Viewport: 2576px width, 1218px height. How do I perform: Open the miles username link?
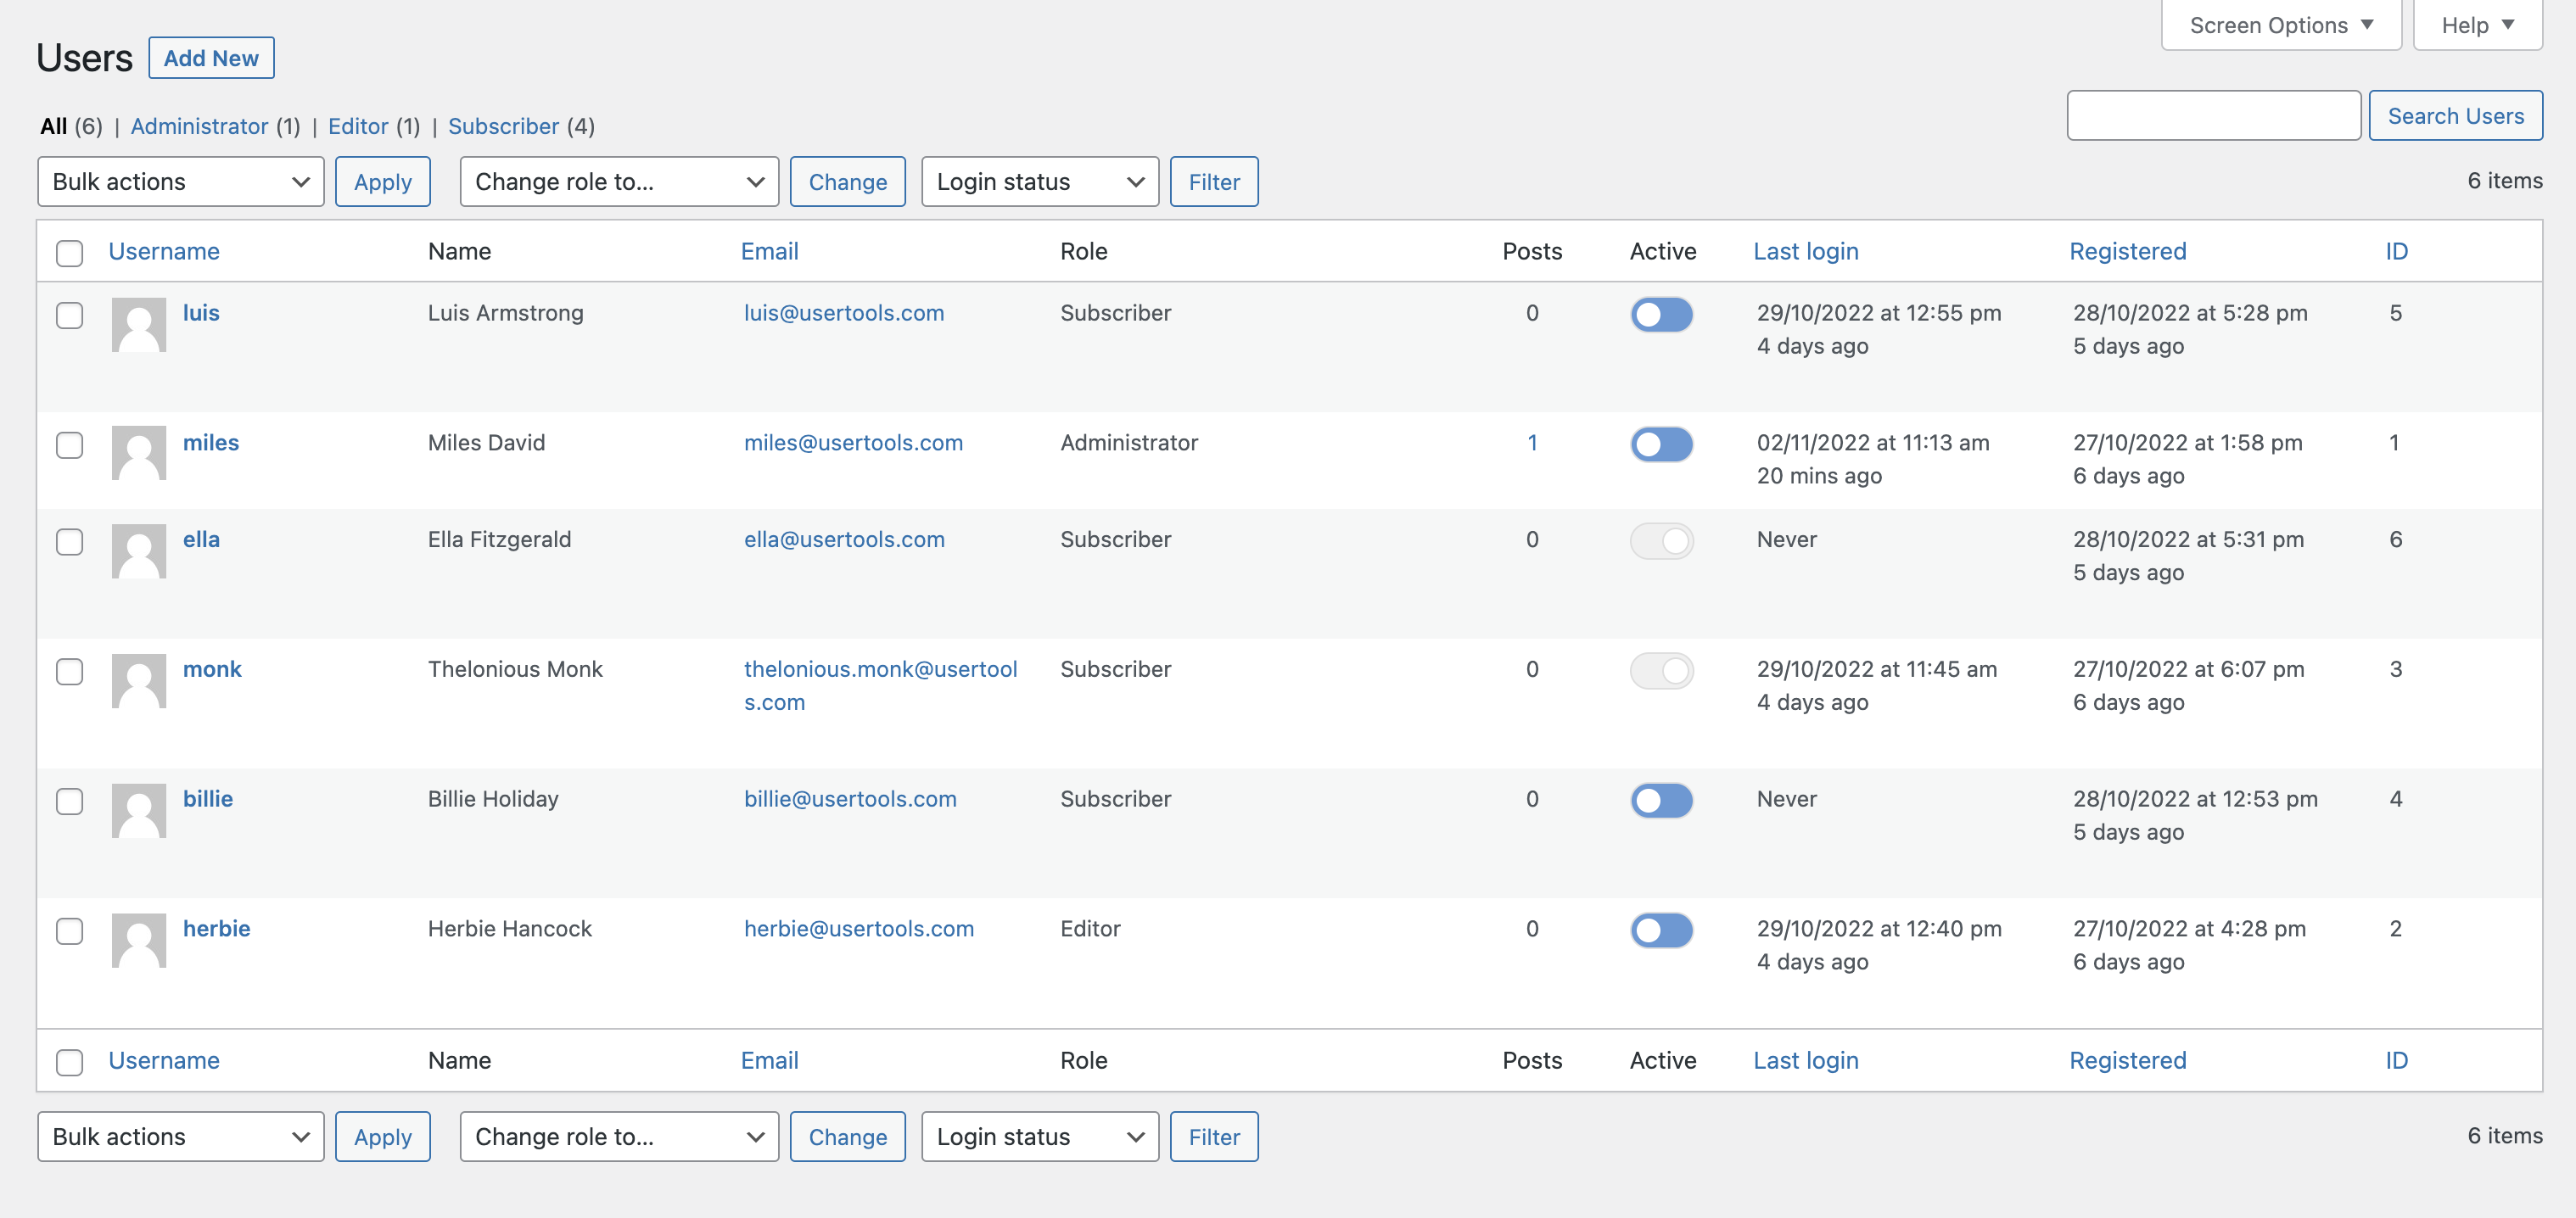coord(211,443)
